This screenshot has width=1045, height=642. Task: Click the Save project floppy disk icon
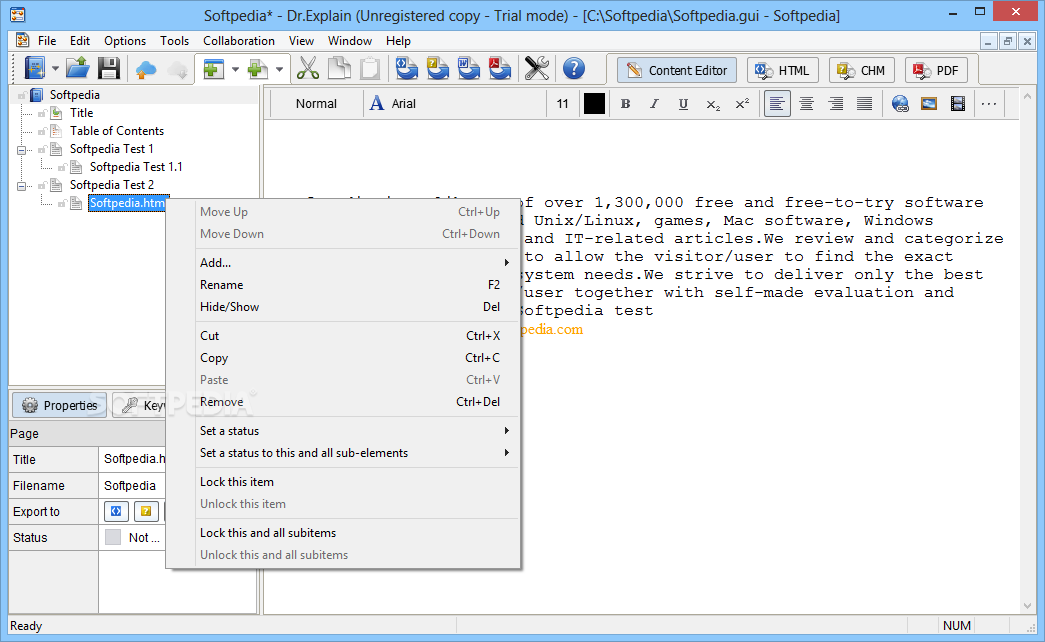[x=109, y=69]
